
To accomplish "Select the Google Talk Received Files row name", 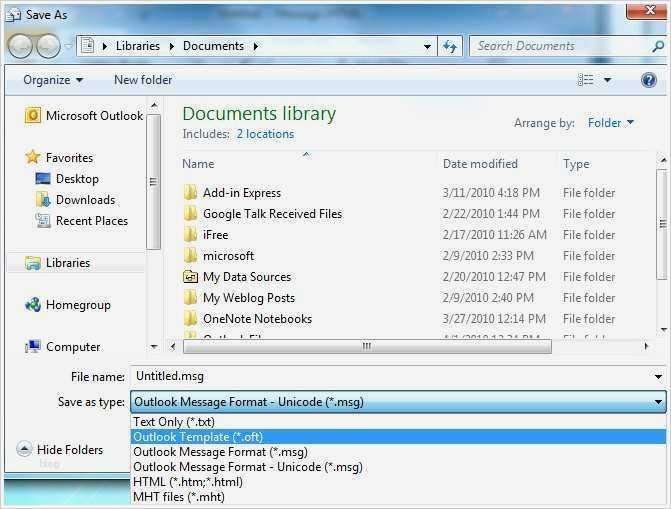I will (272, 214).
